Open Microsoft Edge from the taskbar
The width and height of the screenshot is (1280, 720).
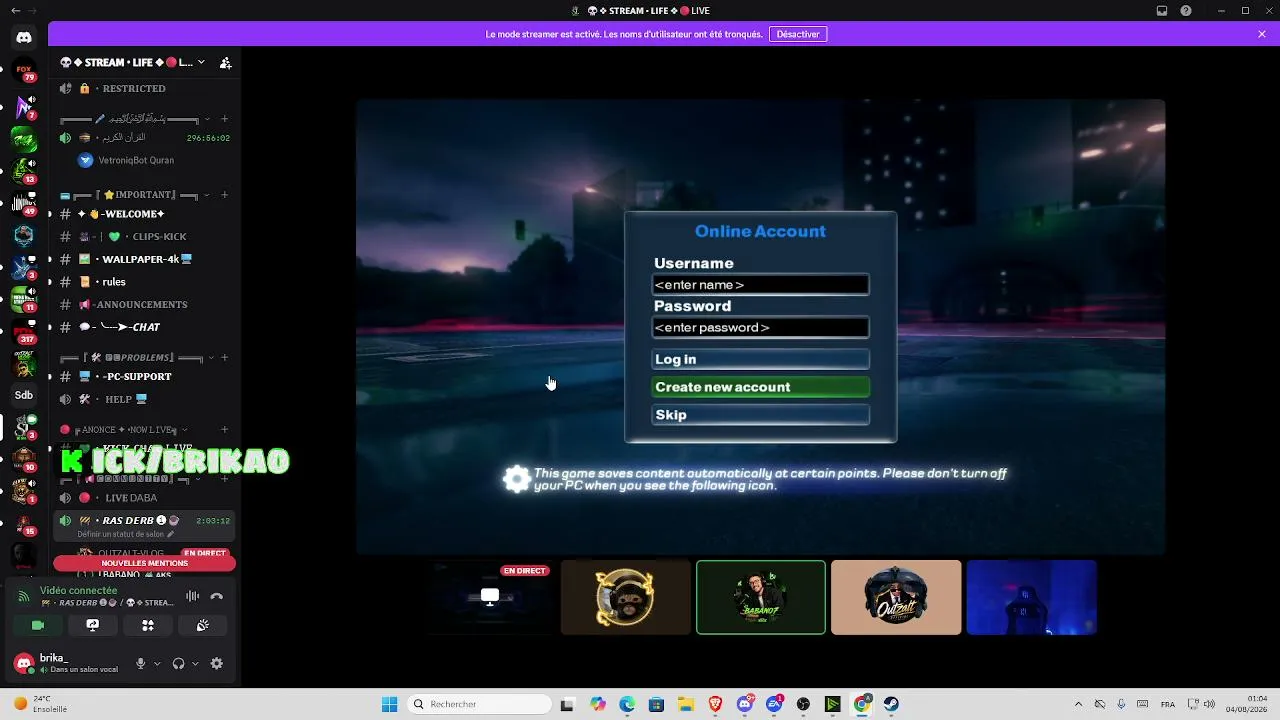click(x=627, y=704)
